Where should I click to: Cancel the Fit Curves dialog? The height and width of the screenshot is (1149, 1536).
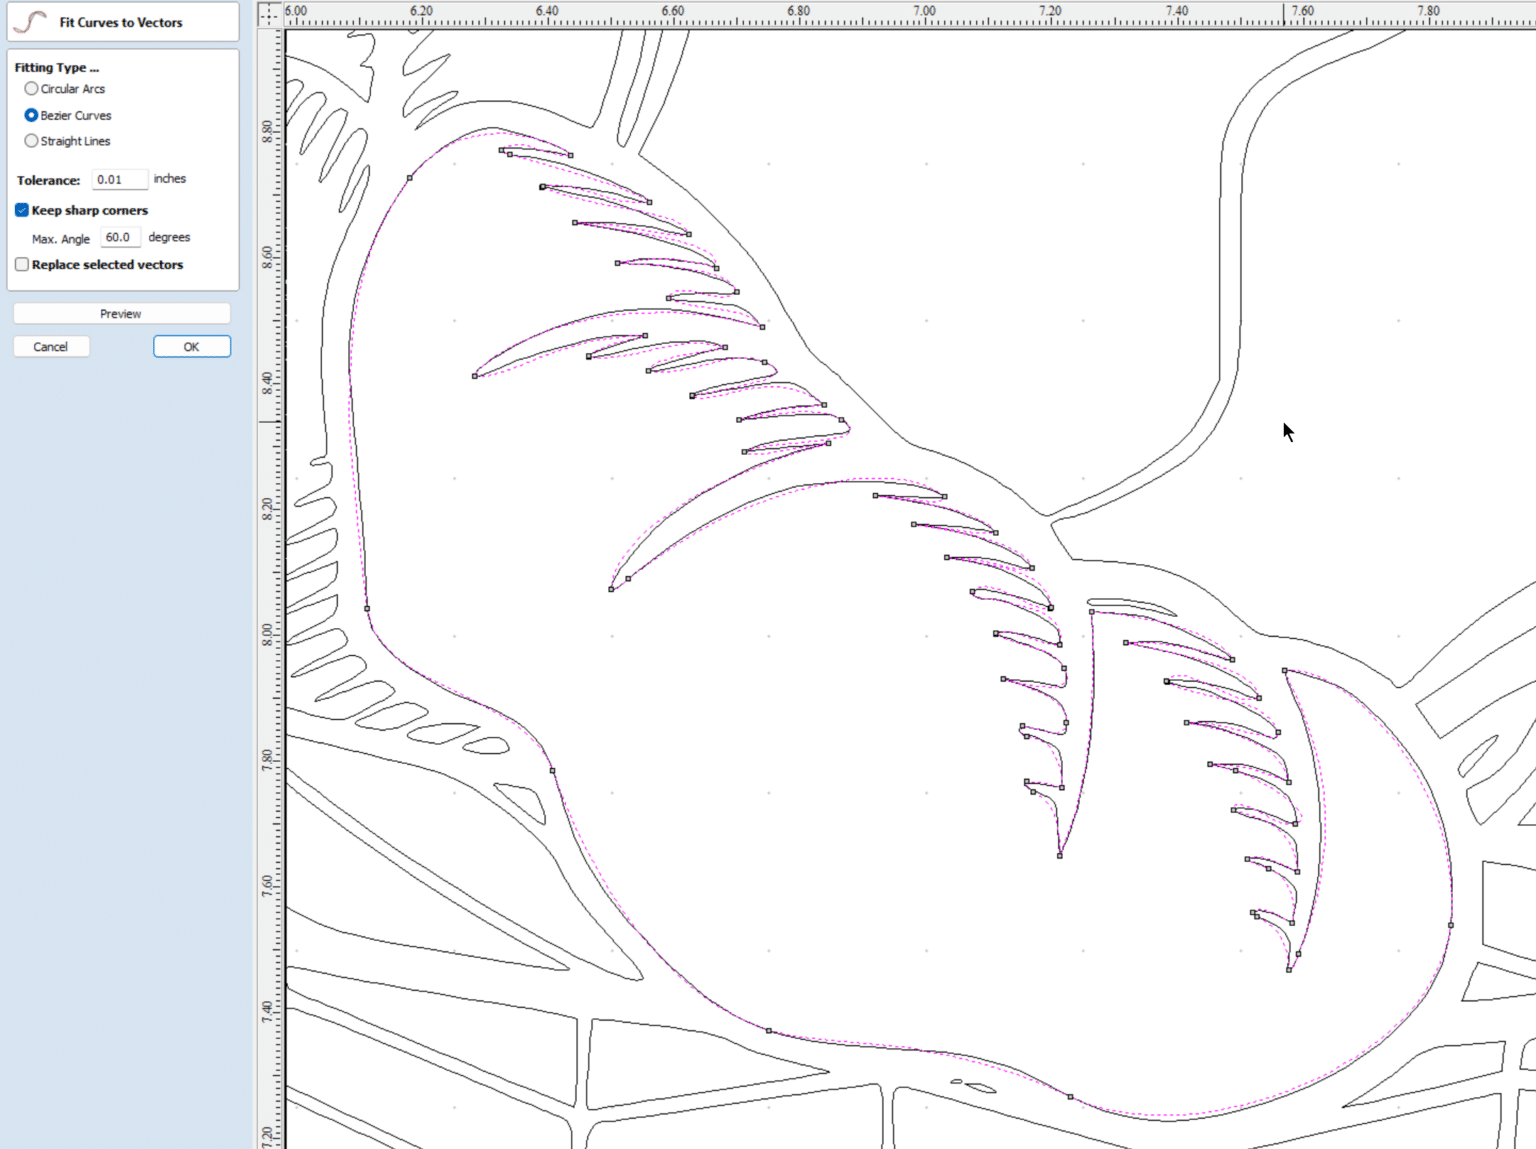pyautogui.click(x=51, y=347)
